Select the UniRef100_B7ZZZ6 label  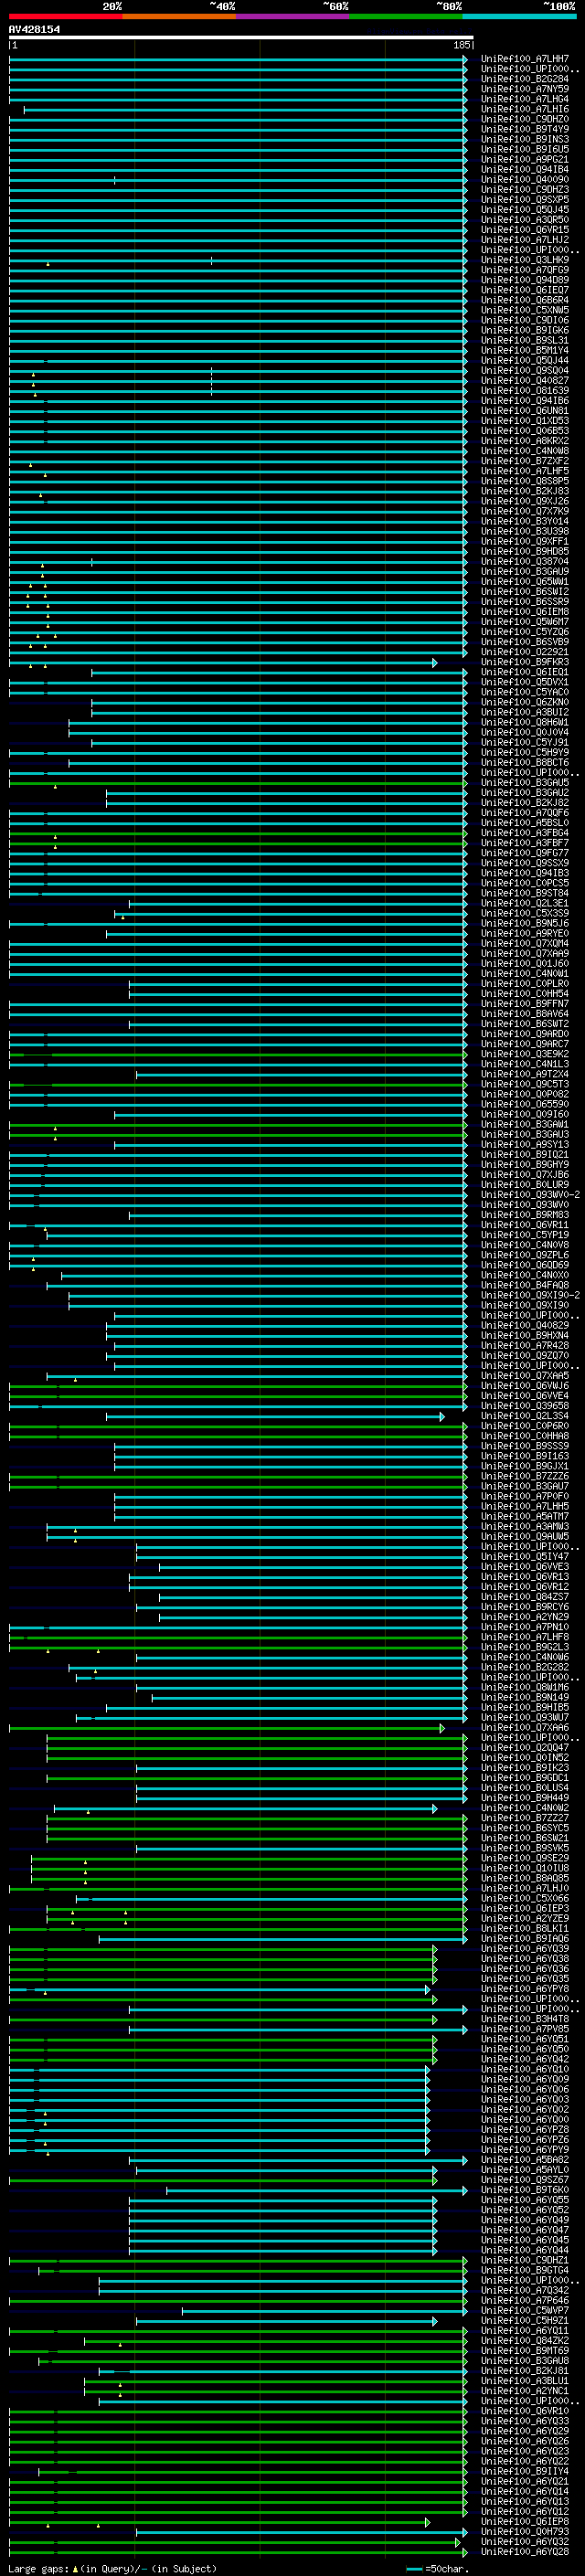(525, 1476)
